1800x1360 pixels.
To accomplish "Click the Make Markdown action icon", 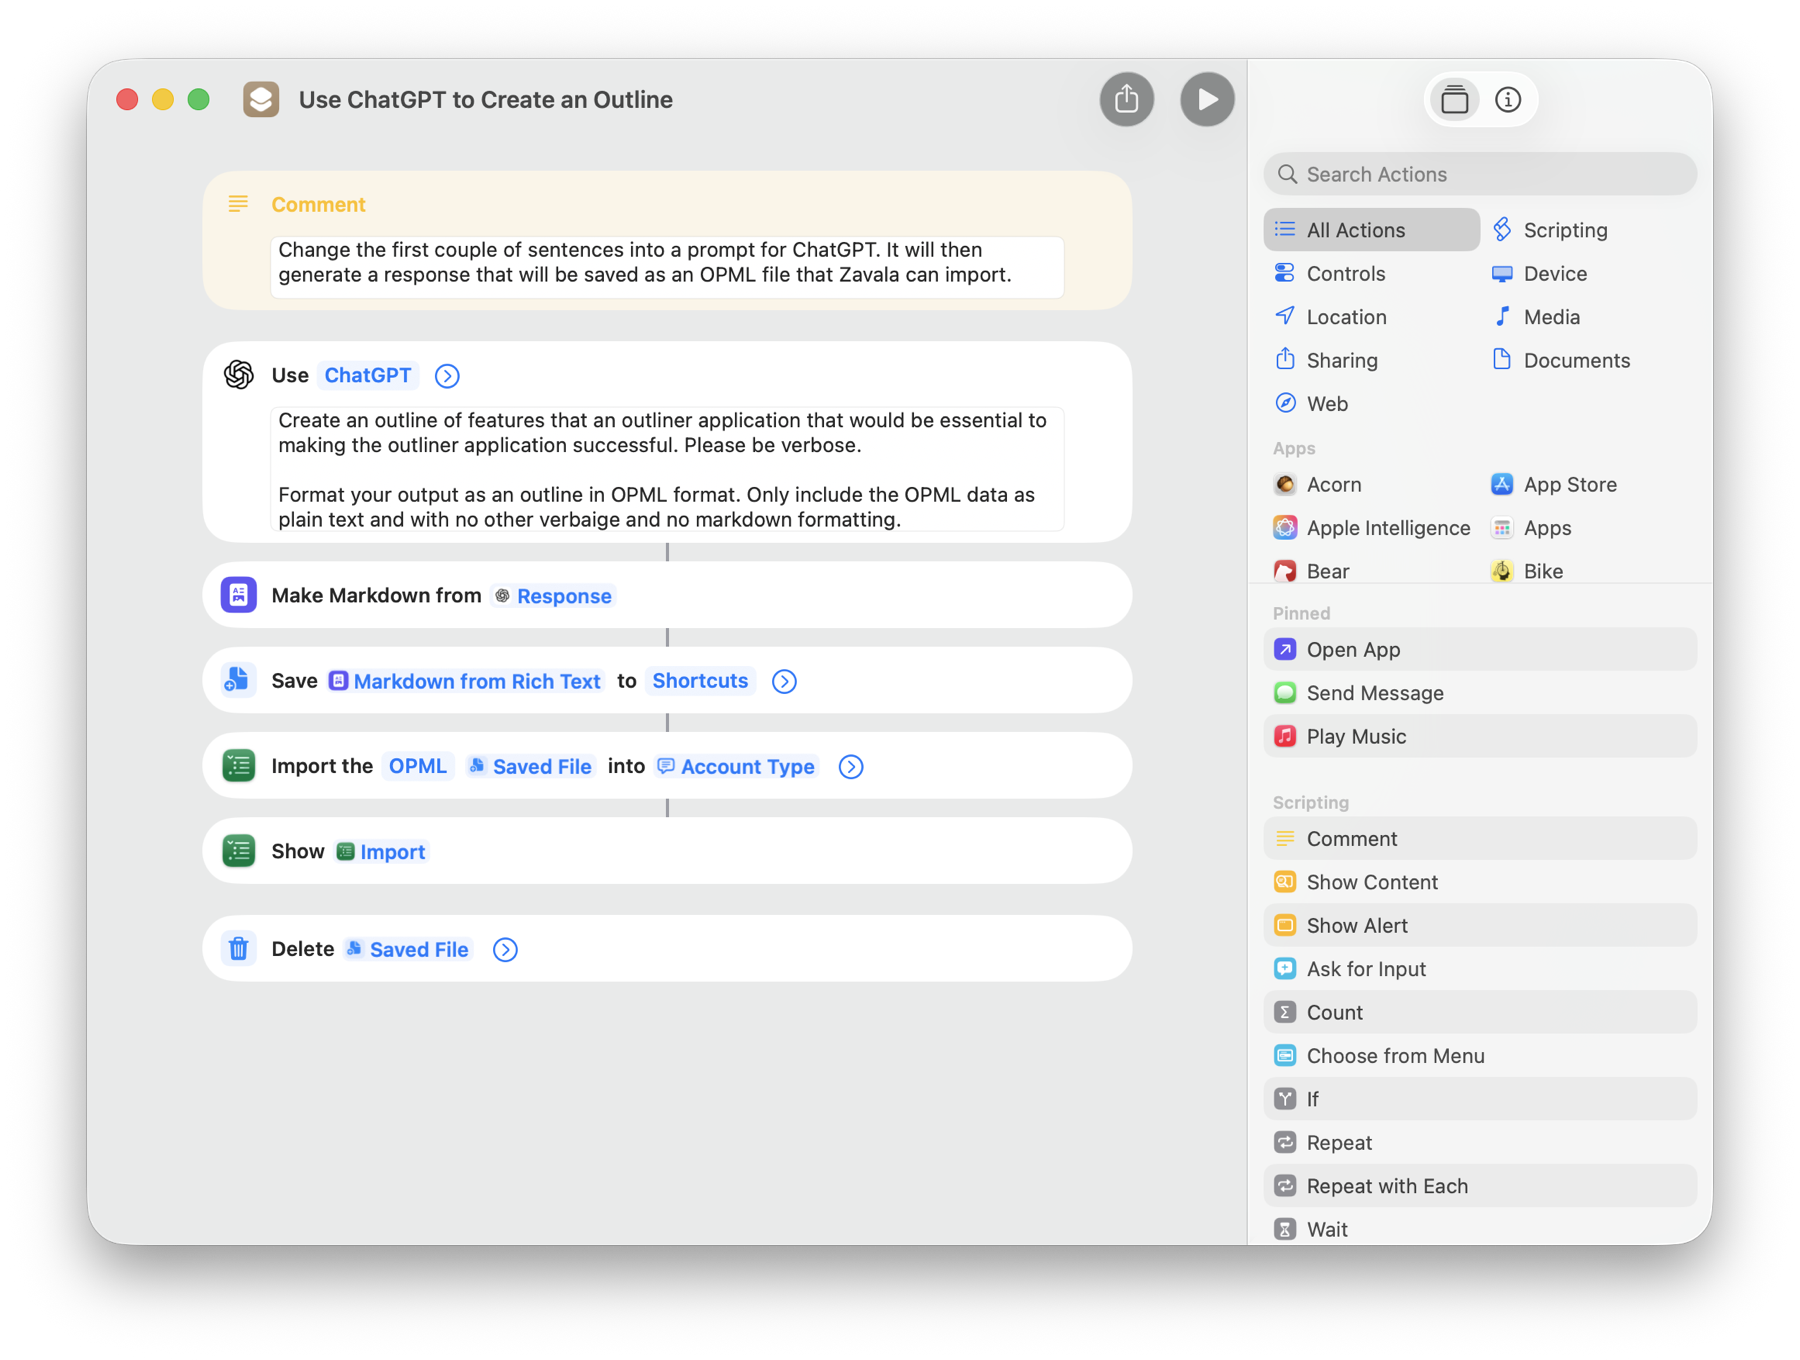I will [239, 595].
